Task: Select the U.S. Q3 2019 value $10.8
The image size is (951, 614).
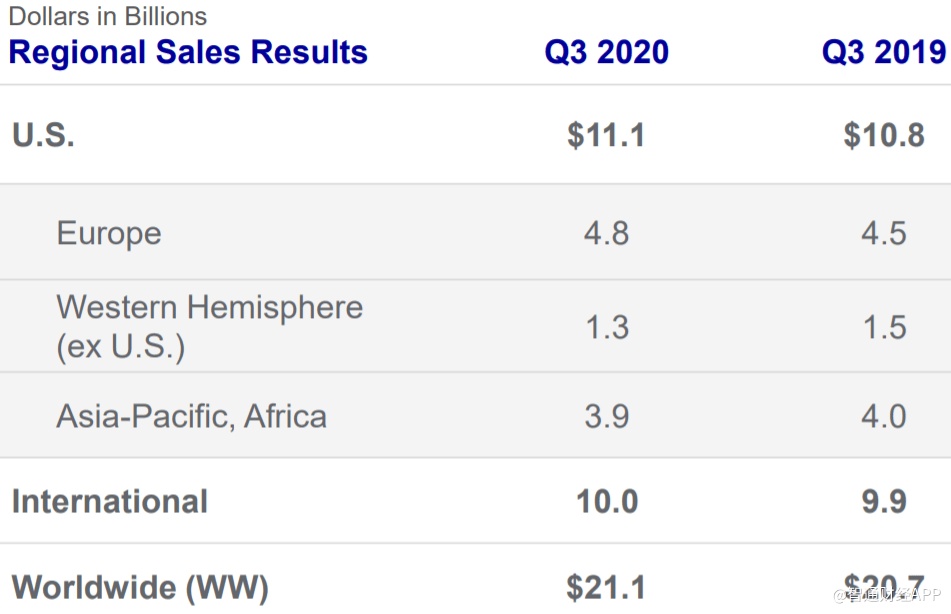Action: point(884,135)
